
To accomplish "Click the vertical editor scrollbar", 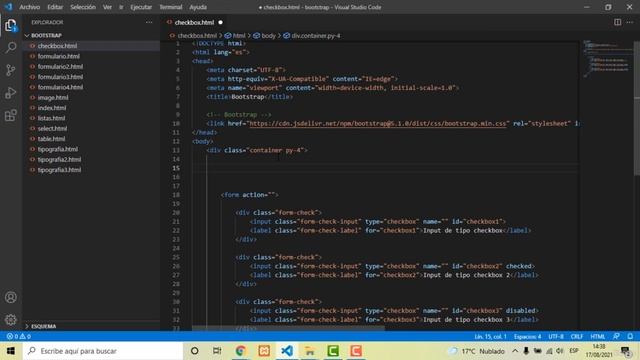I will pos(637,108).
